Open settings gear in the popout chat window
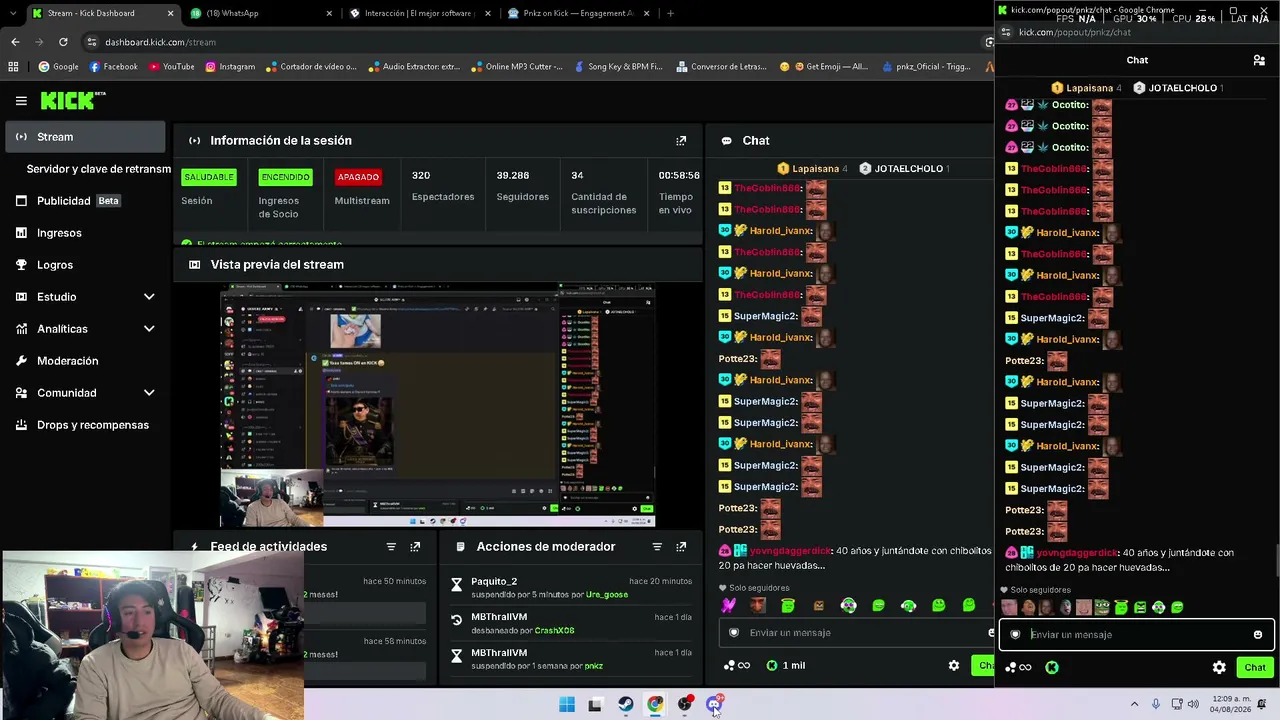Viewport: 1280px width, 720px height. tap(1219, 667)
